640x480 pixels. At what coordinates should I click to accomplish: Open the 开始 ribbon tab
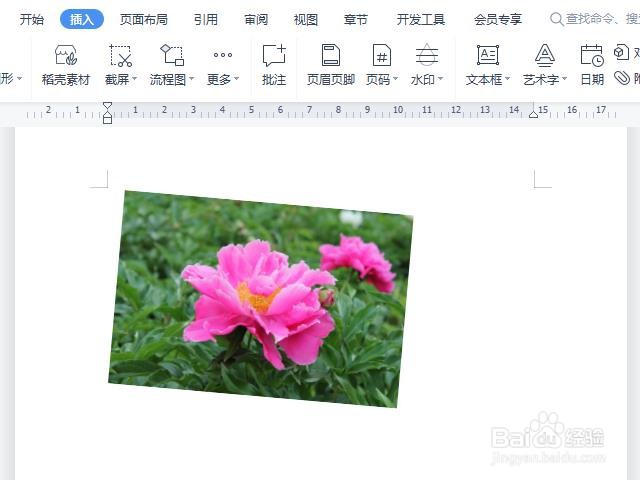[31, 19]
